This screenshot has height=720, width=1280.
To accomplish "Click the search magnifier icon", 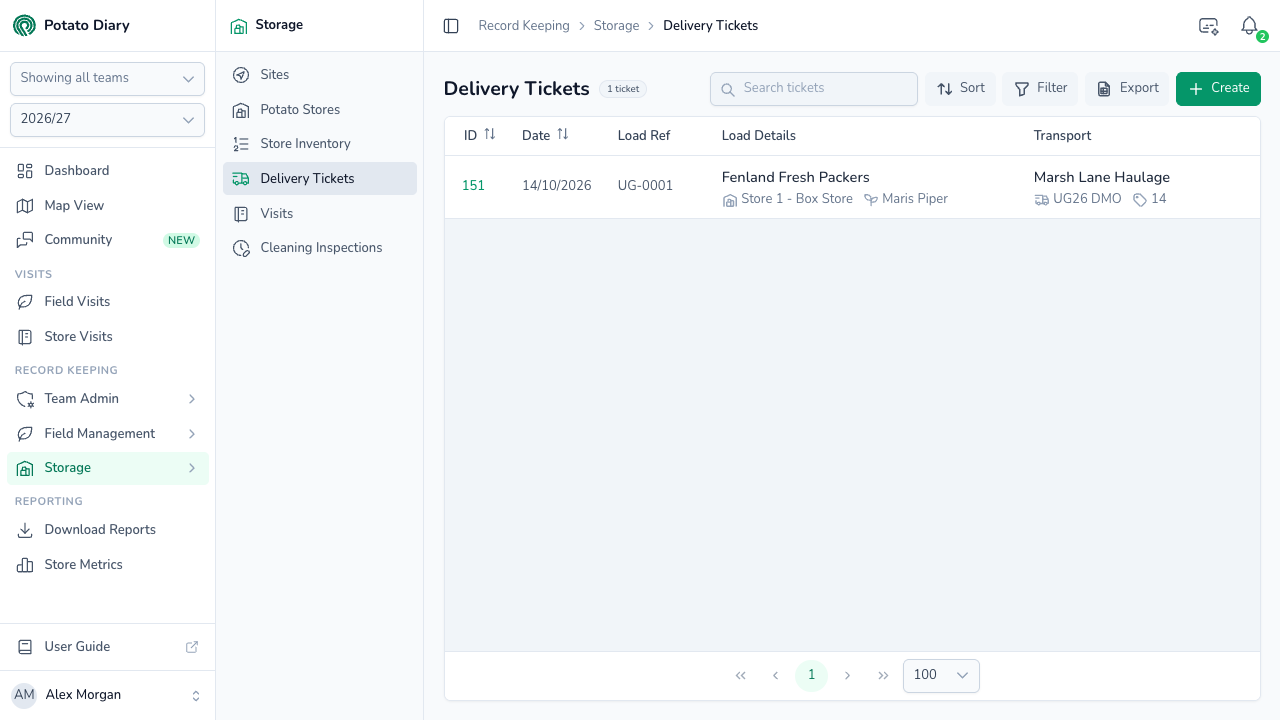I will click(x=728, y=89).
